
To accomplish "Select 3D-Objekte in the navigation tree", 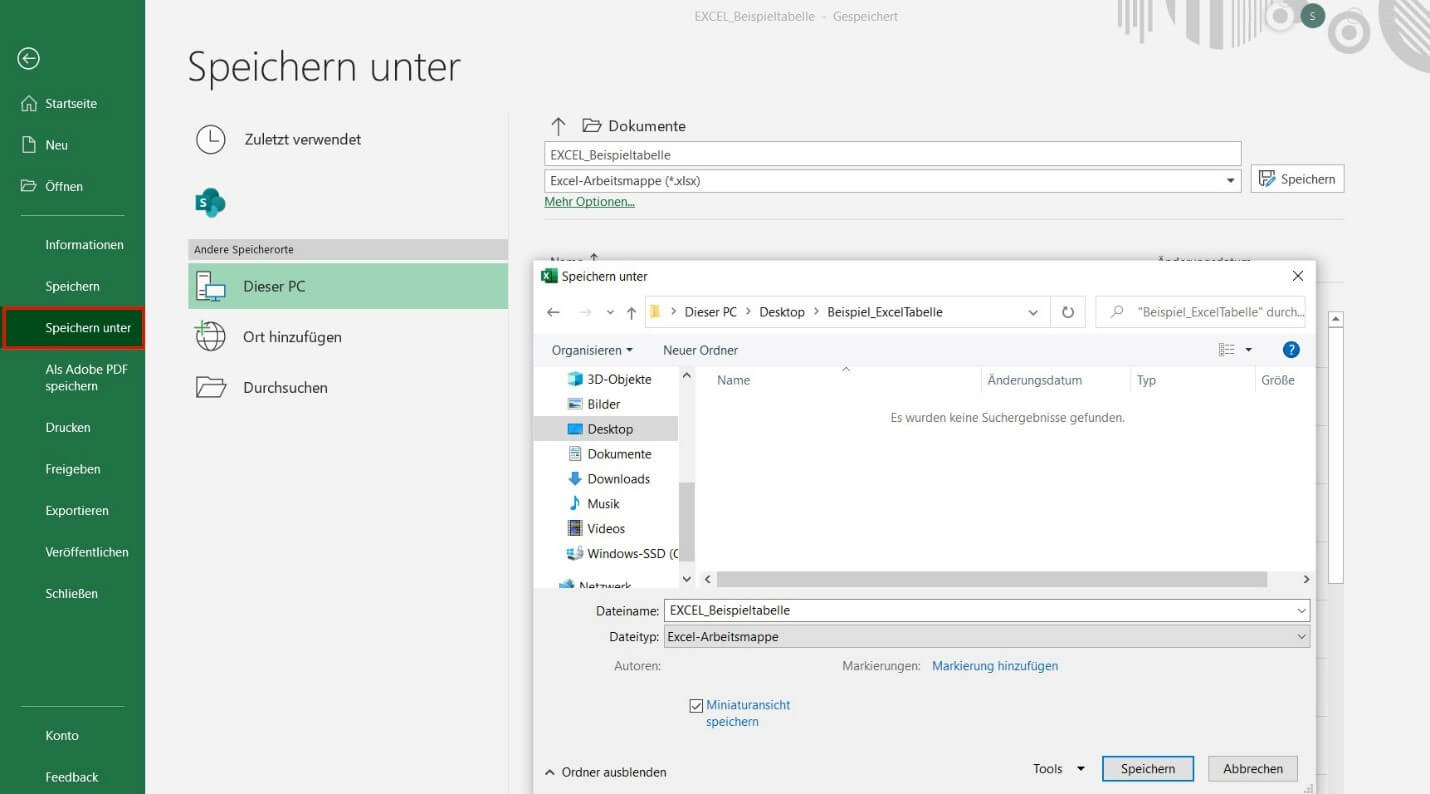I will [x=610, y=379].
